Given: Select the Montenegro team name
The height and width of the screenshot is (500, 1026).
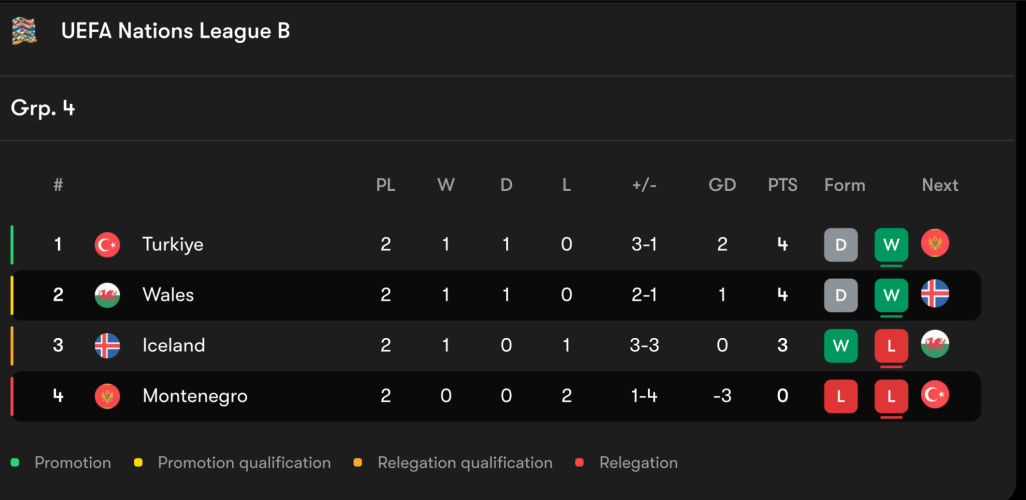Looking at the screenshot, I should coord(195,396).
